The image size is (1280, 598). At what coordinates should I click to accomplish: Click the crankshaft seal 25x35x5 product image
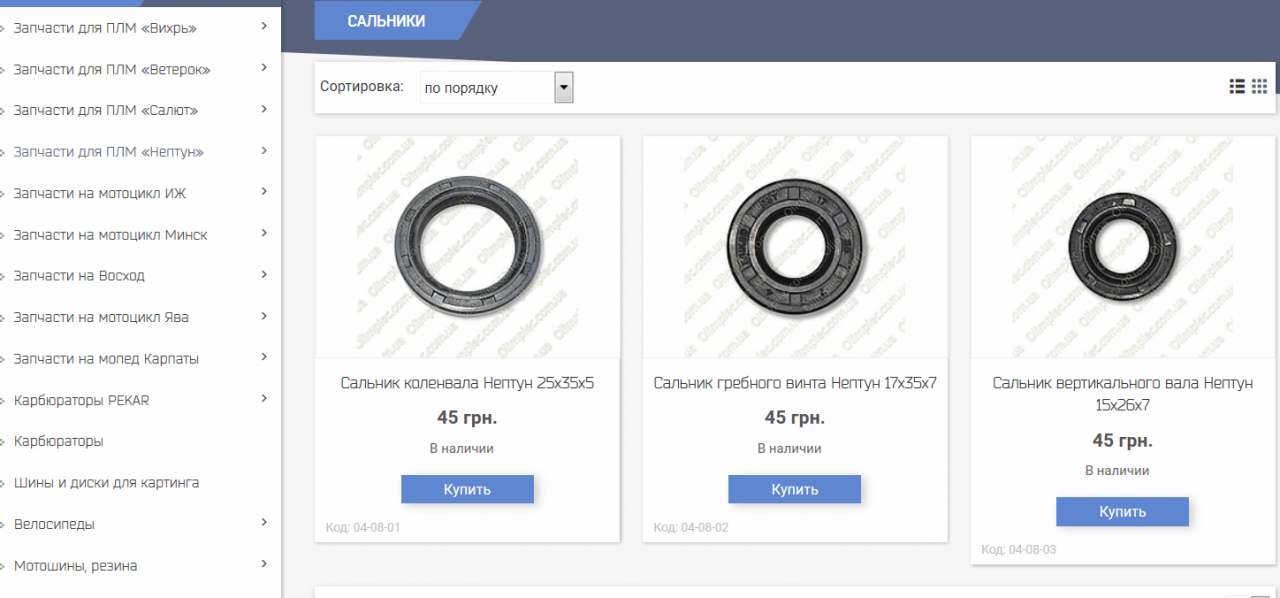(x=467, y=247)
